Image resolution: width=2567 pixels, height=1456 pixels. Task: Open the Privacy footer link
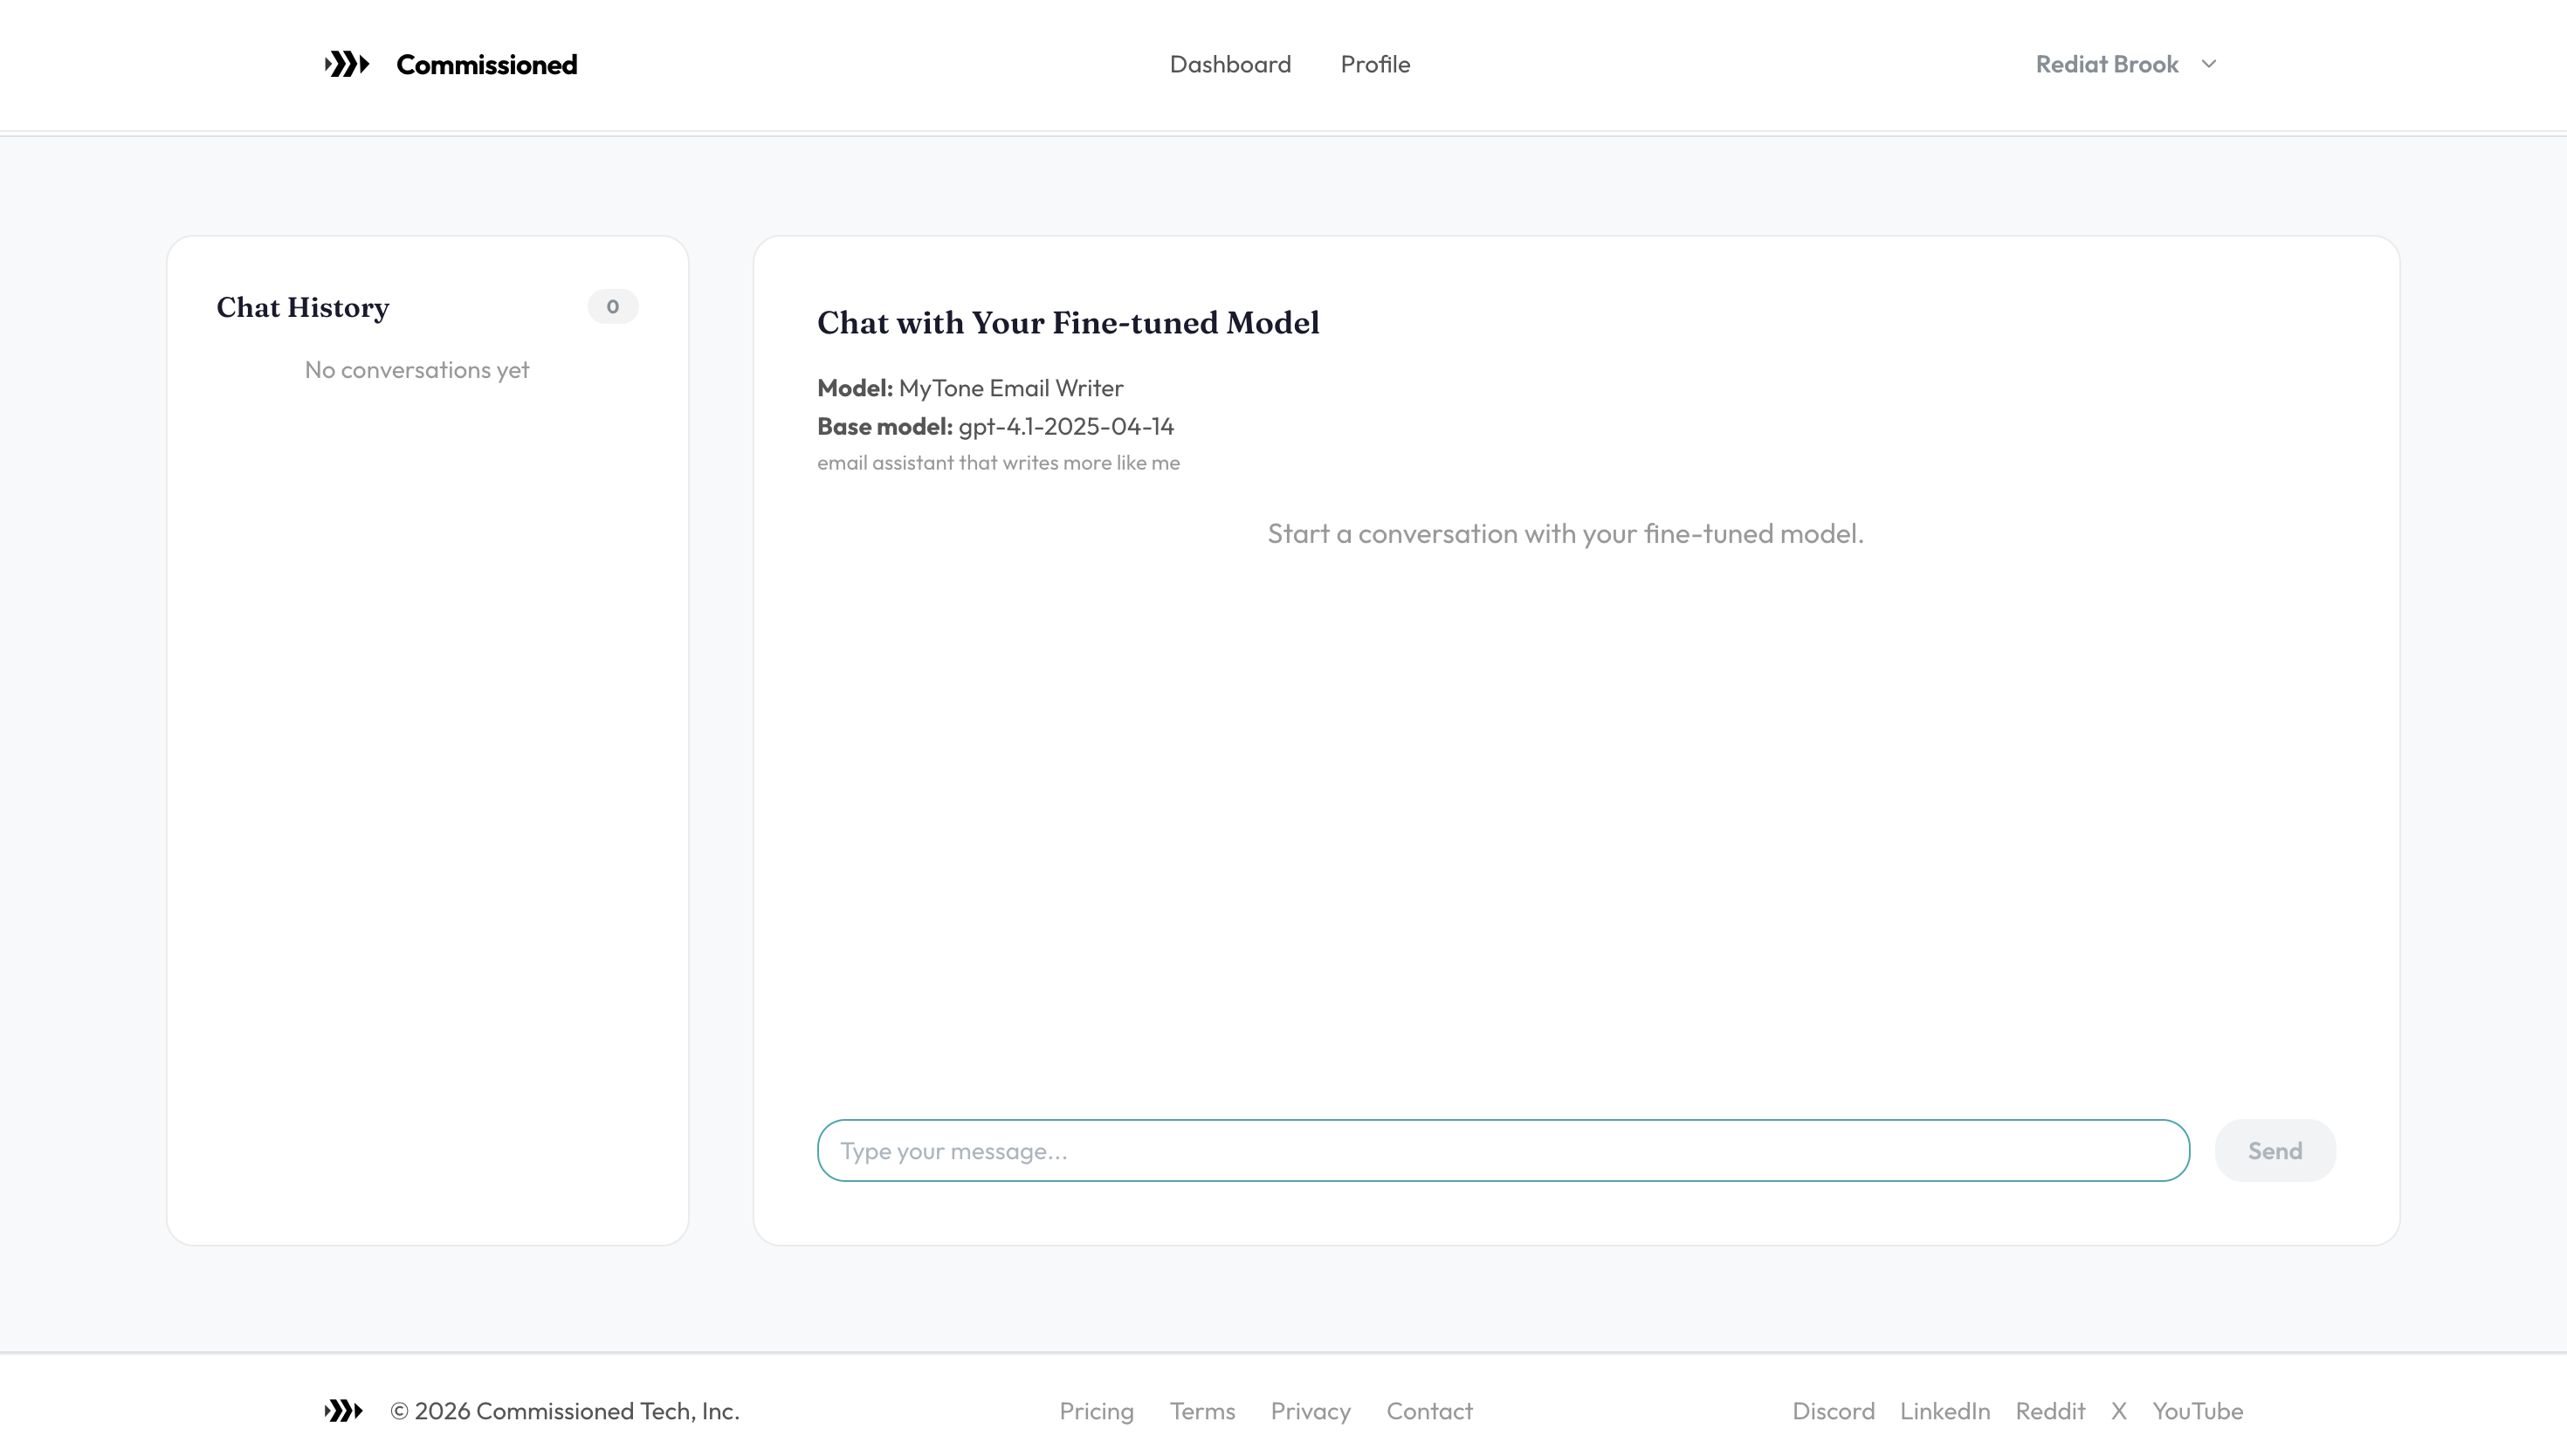point(1310,1410)
